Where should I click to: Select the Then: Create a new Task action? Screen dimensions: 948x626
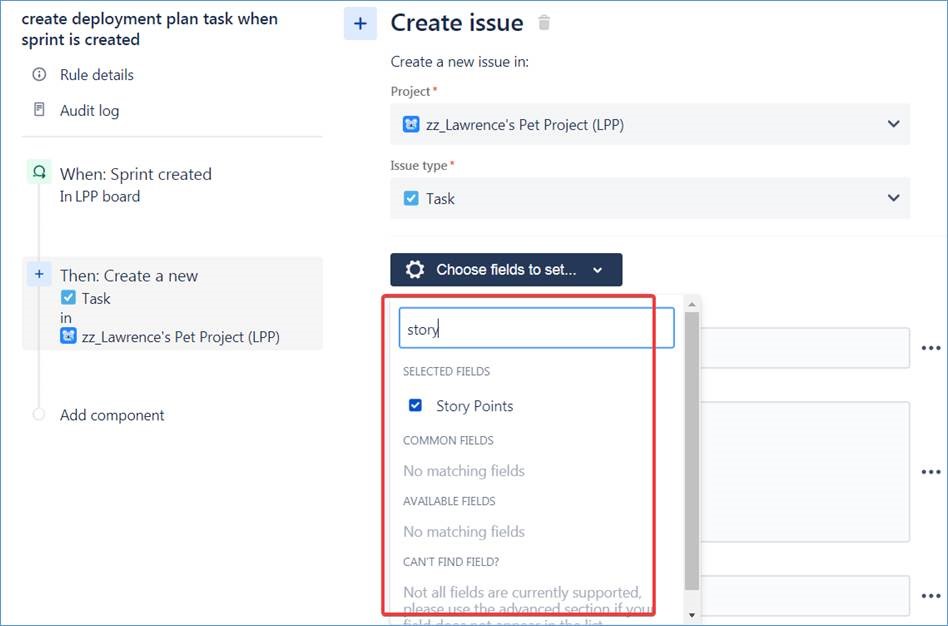pos(172,304)
